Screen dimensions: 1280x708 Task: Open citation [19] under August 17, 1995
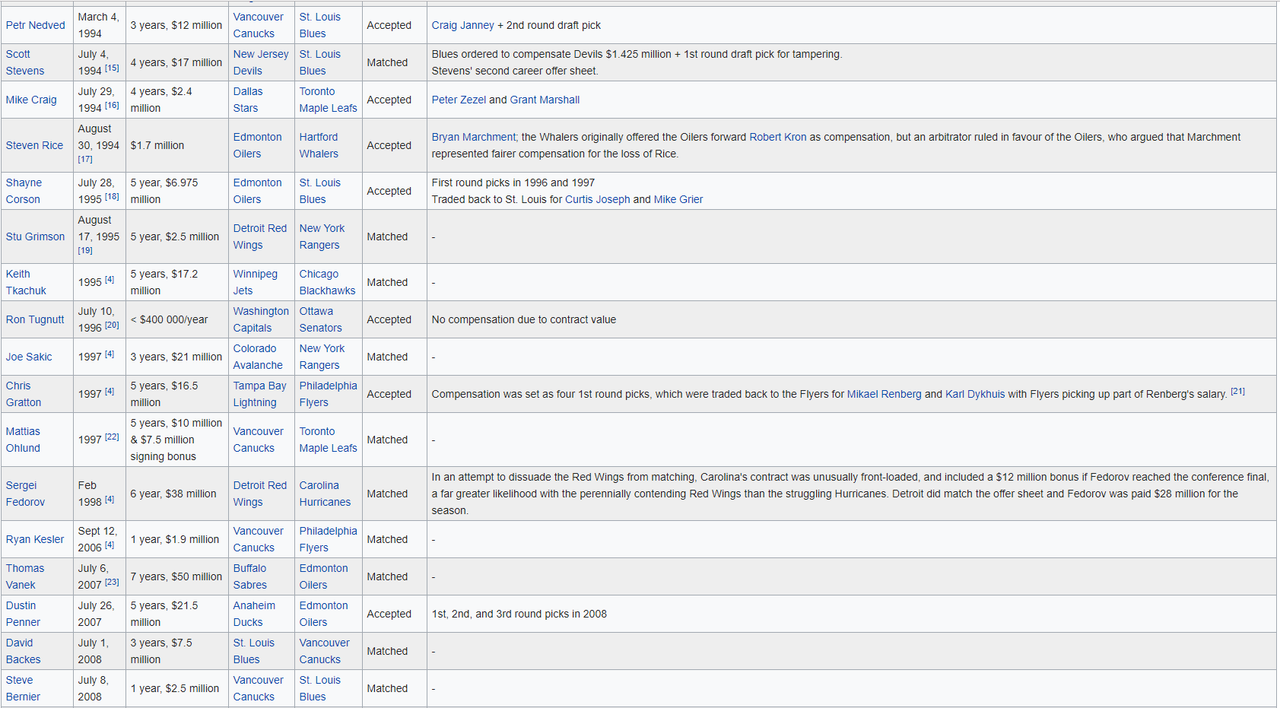tap(85, 251)
